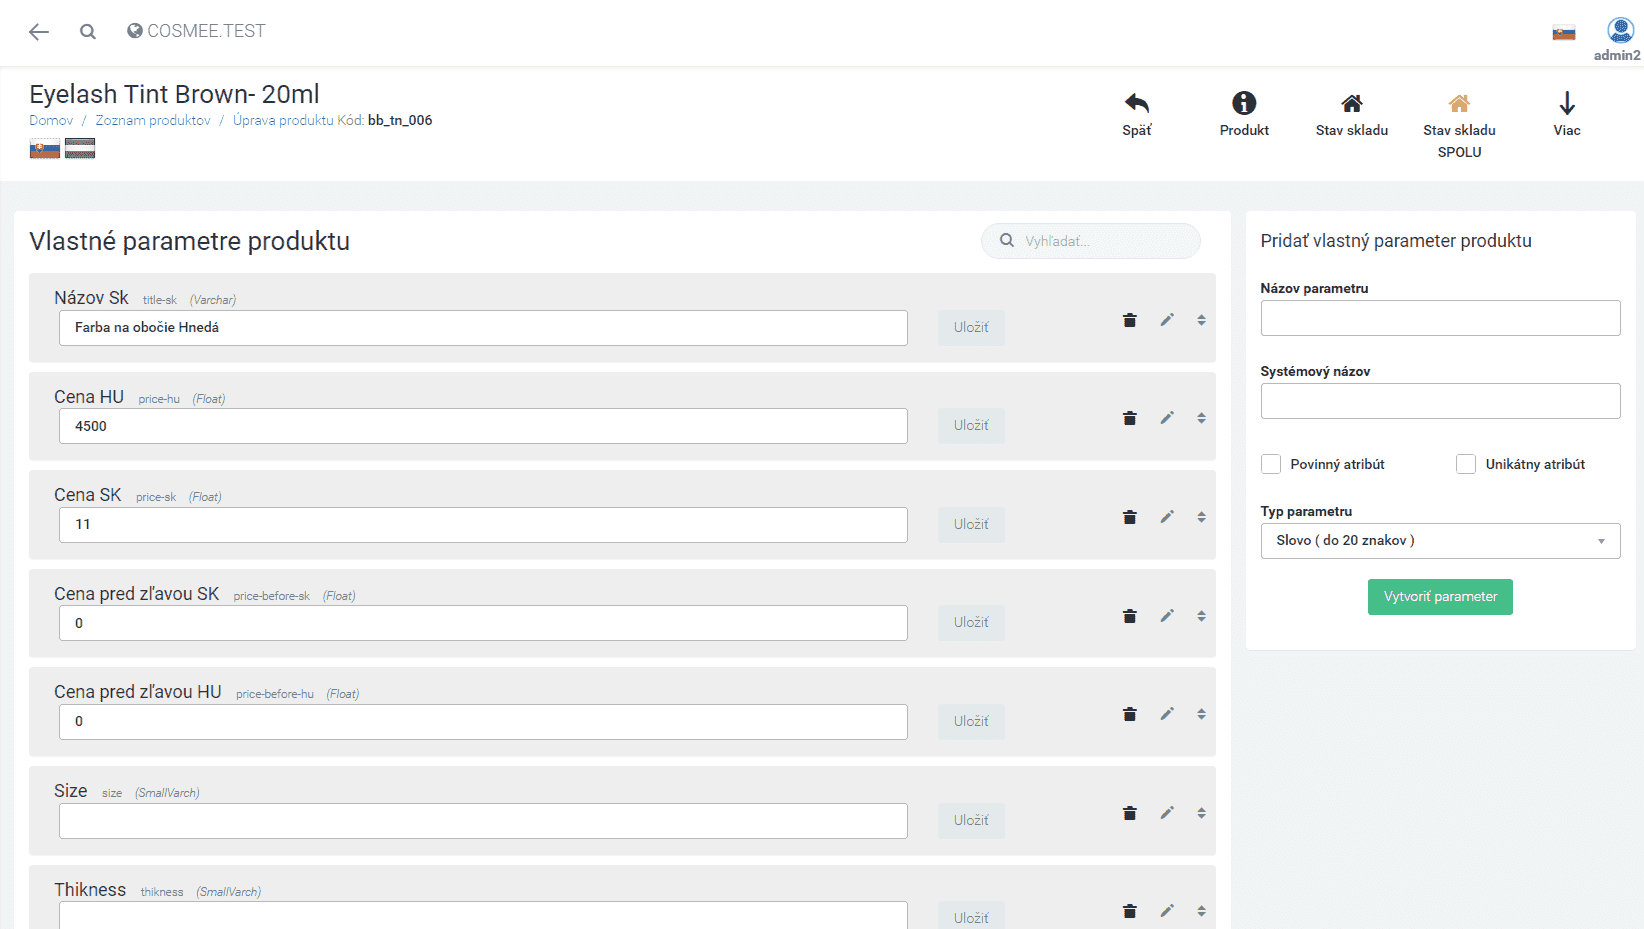Open the admin2 user profile avatar
Viewport: 1644px width, 929px height.
point(1620,31)
